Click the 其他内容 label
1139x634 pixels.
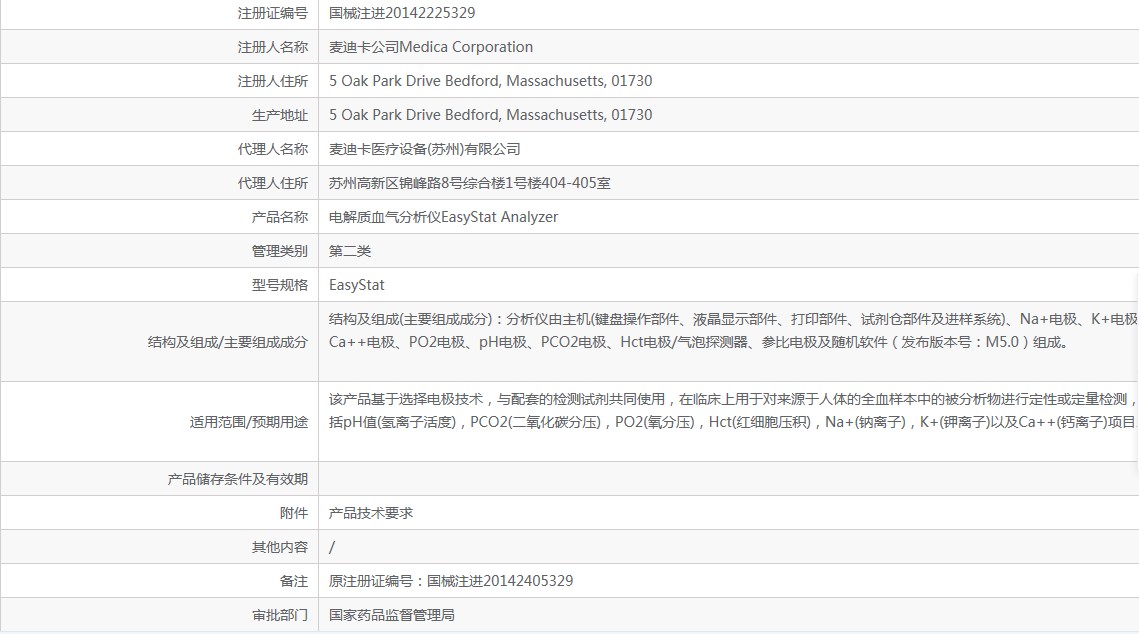coord(280,548)
